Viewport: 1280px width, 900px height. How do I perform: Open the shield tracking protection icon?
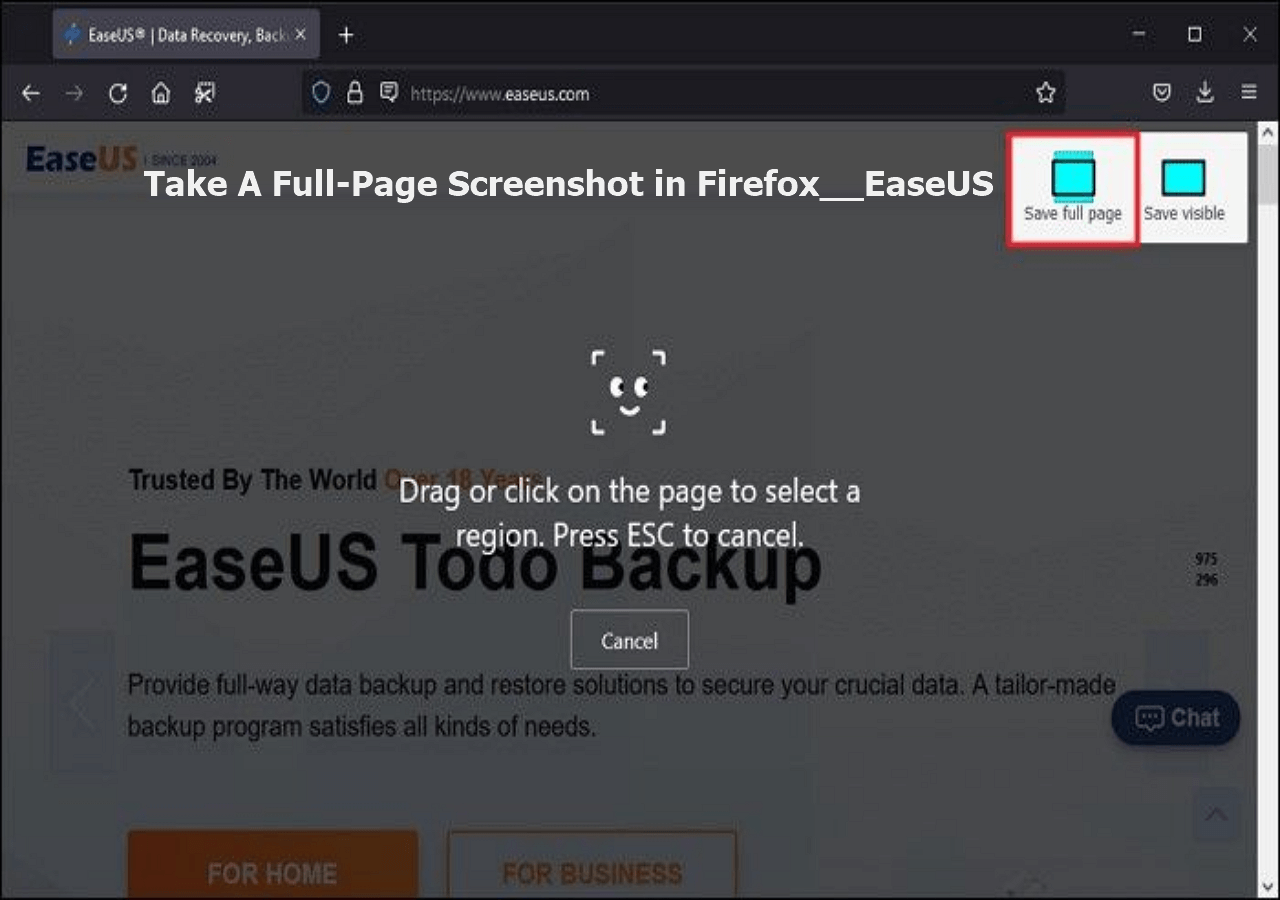pyautogui.click(x=321, y=93)
